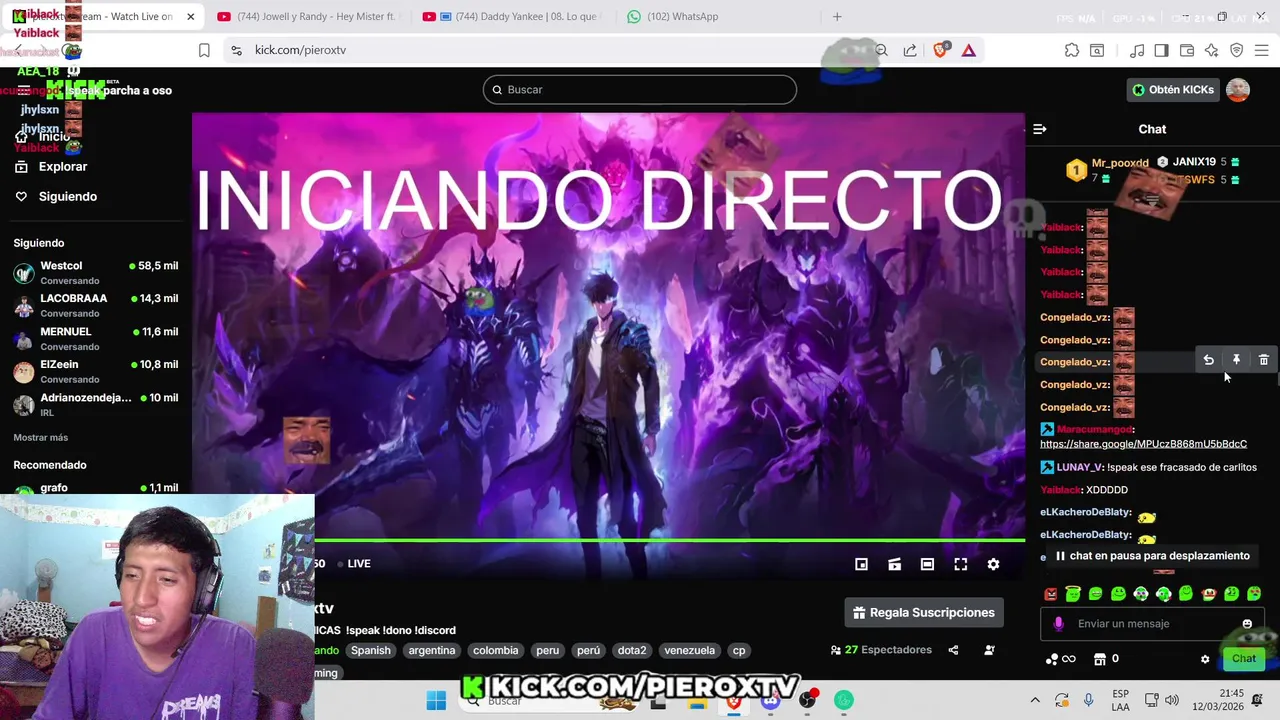The image size is (1280, 720).
Task: Click the 'Enviar un mensaje' chat field
Action: [x=1150, y=624]
